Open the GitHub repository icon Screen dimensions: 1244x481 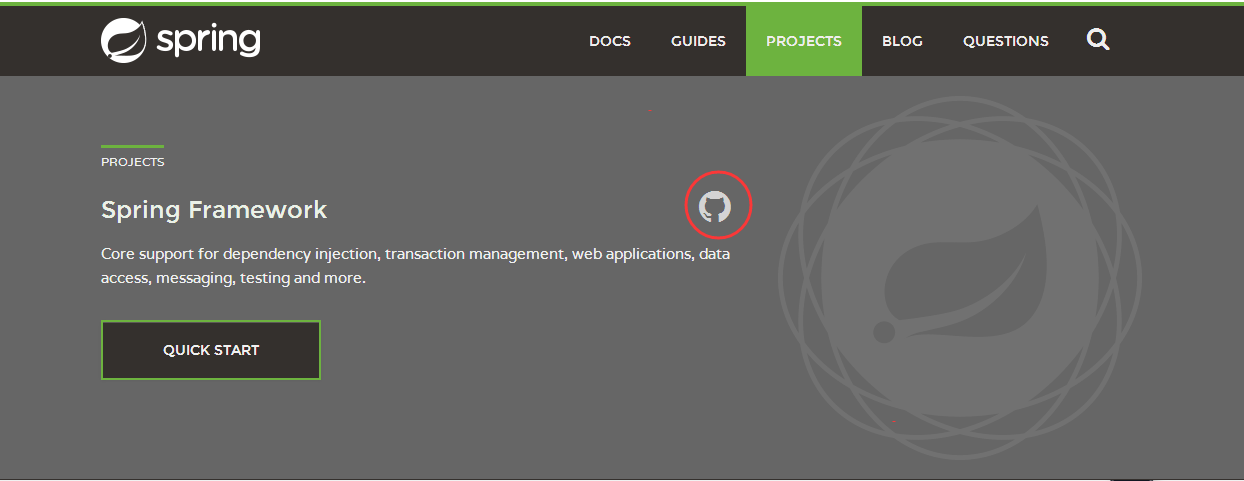click(715, 207)
